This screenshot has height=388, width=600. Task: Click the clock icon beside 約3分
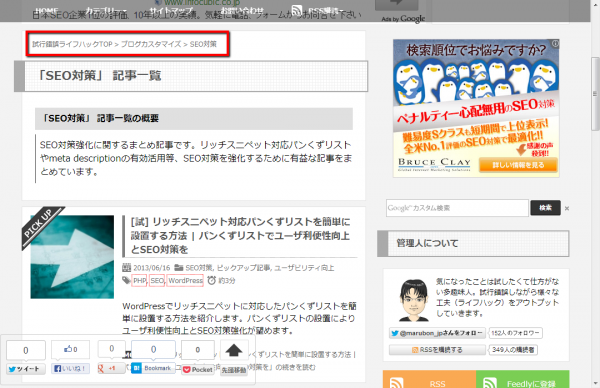[x=212, y=280]
